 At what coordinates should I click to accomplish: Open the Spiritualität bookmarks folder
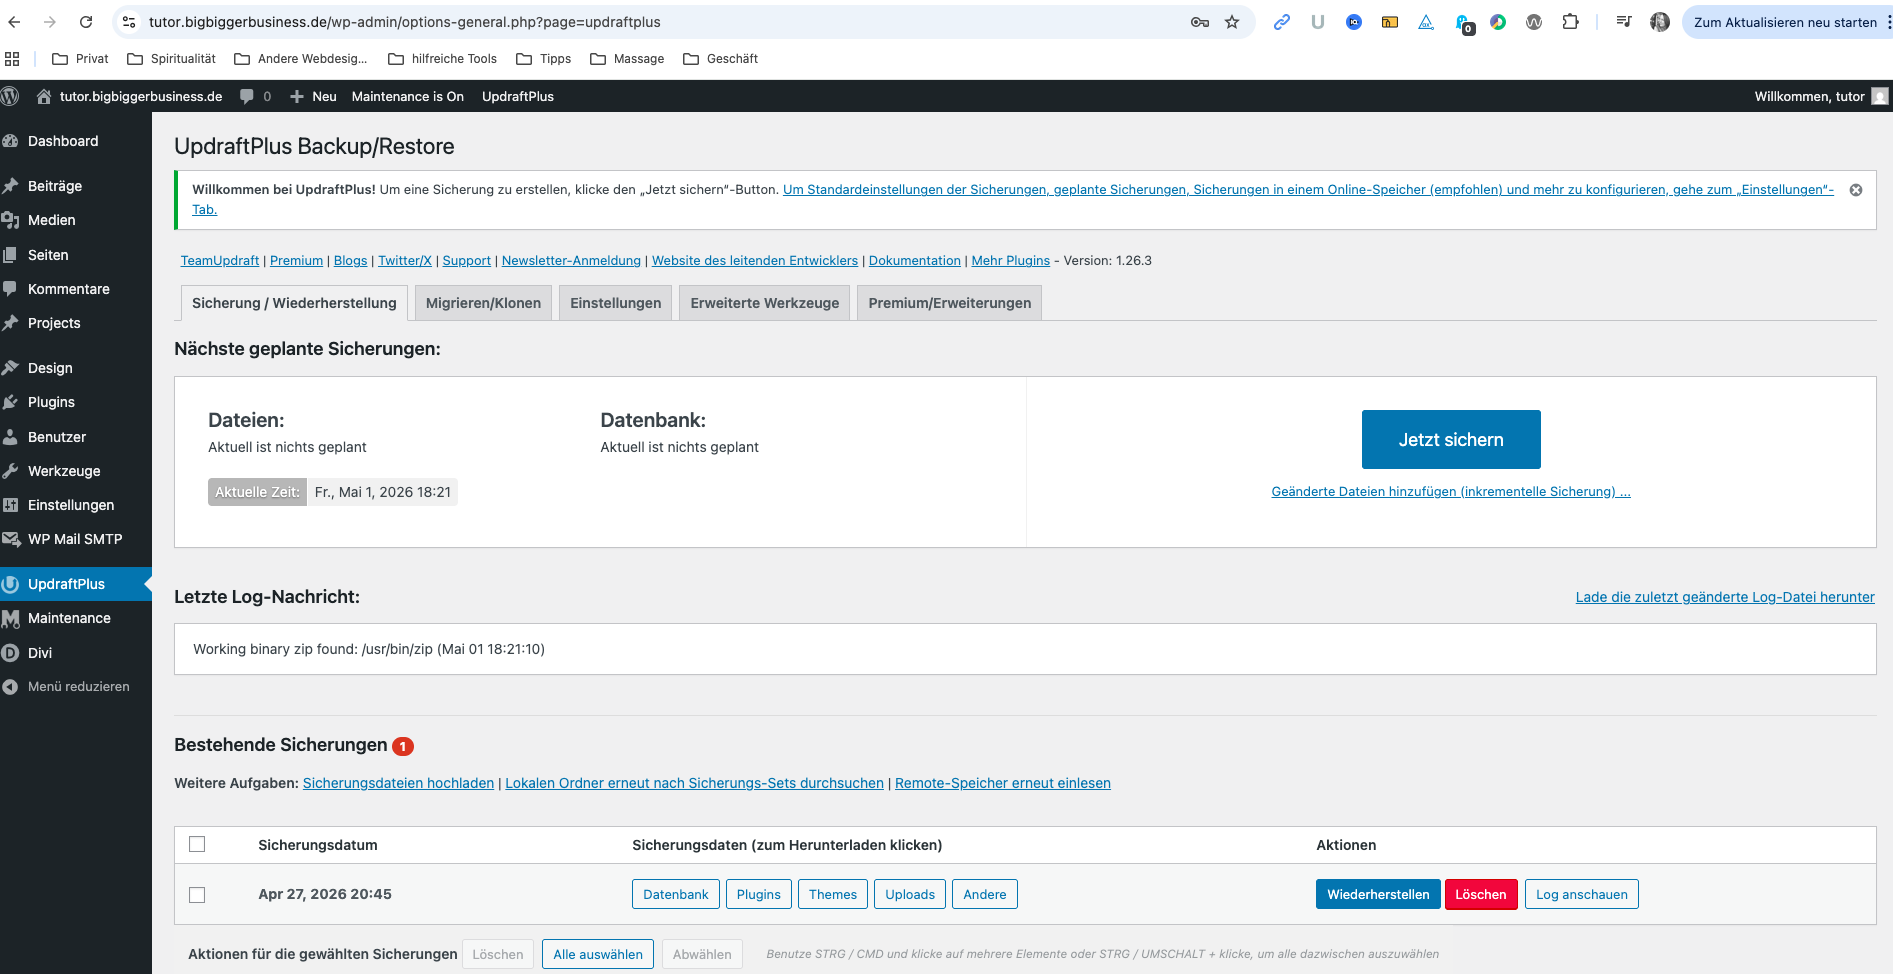point(172,59)
